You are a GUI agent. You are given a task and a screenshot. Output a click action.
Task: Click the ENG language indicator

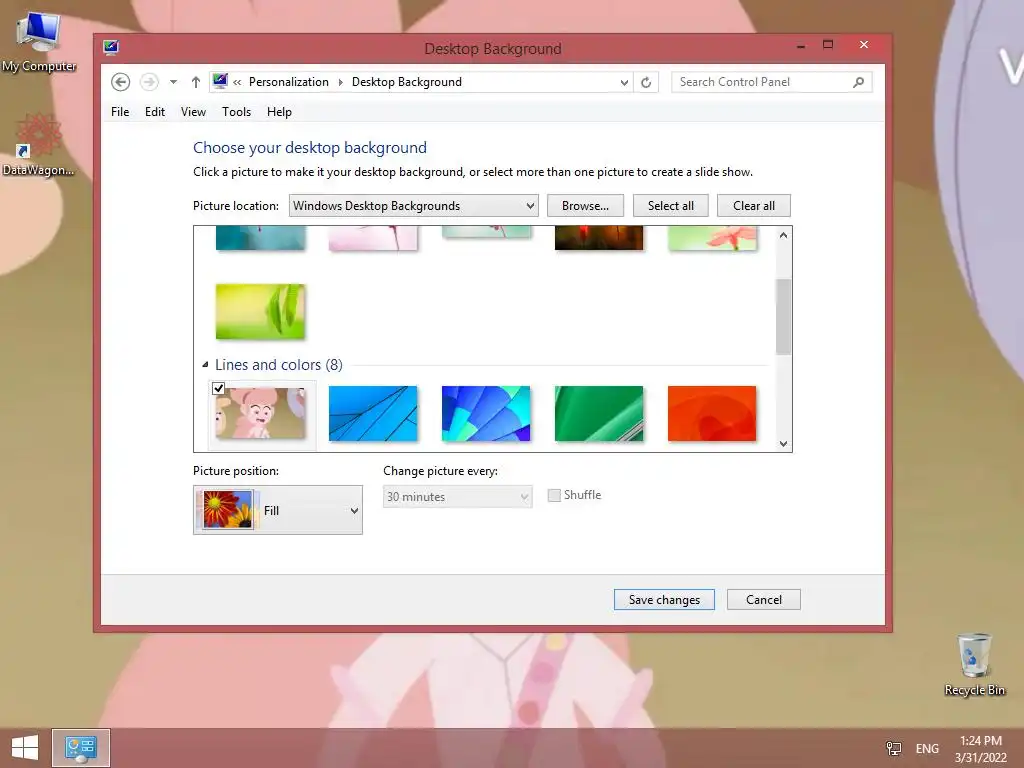(x=927, y=748)
